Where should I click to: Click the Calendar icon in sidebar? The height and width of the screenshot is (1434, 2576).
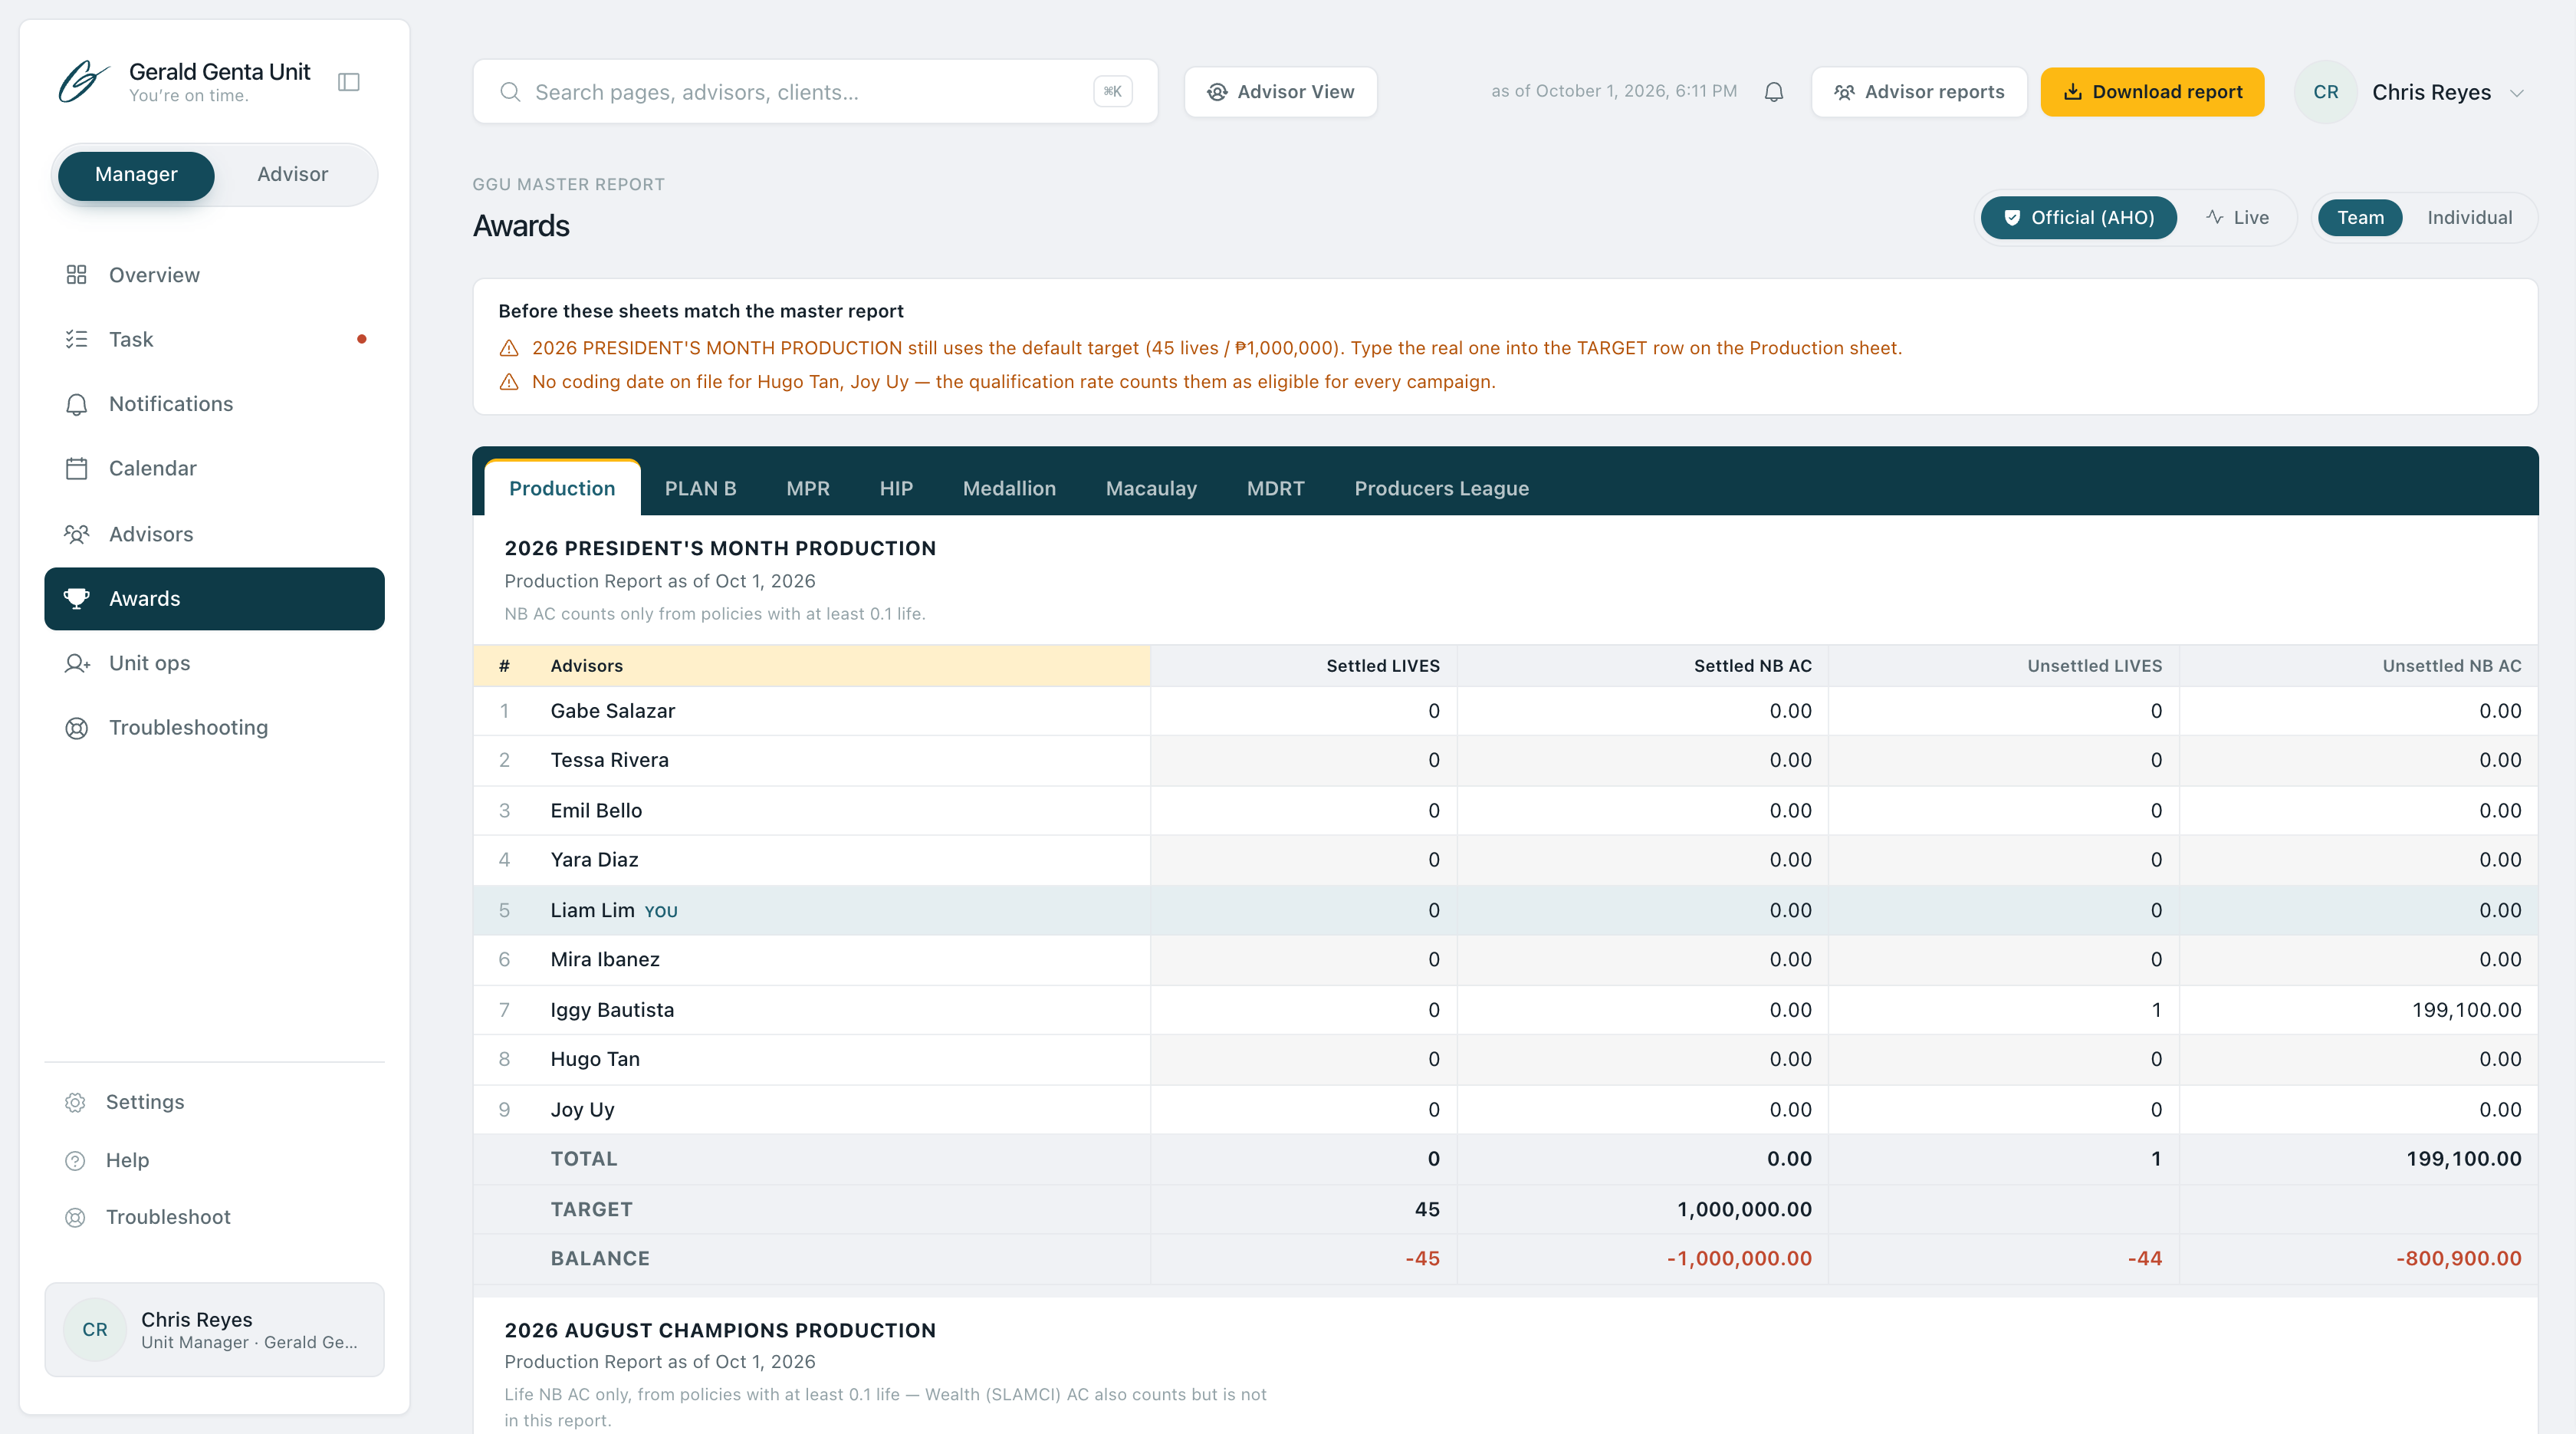click(x=77, y=468)
